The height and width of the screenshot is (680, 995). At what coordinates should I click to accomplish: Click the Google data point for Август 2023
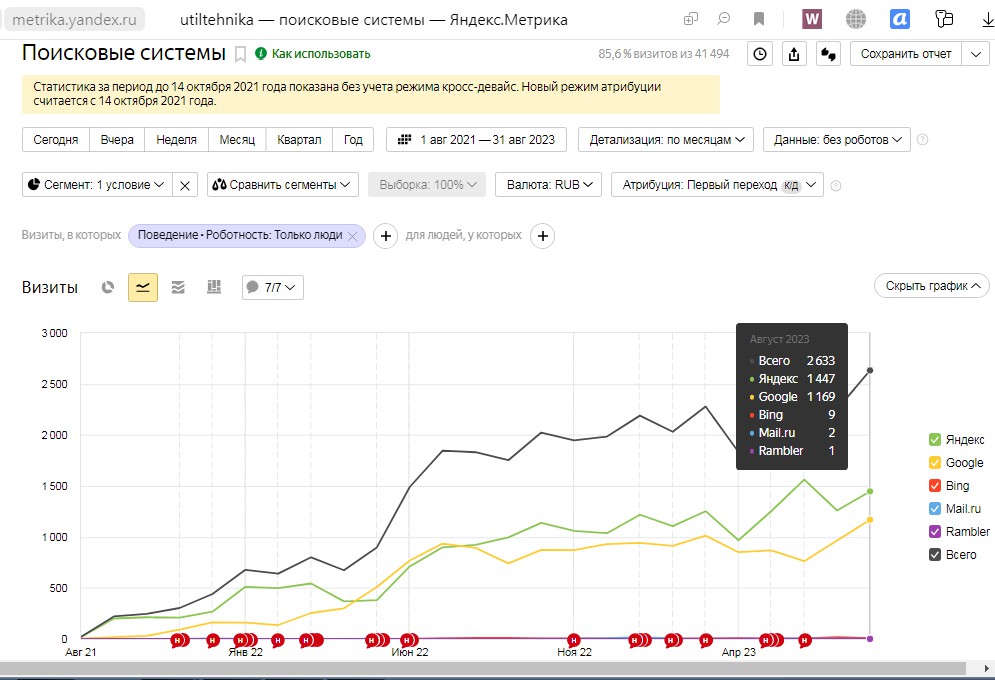click(x=870, y=520)
